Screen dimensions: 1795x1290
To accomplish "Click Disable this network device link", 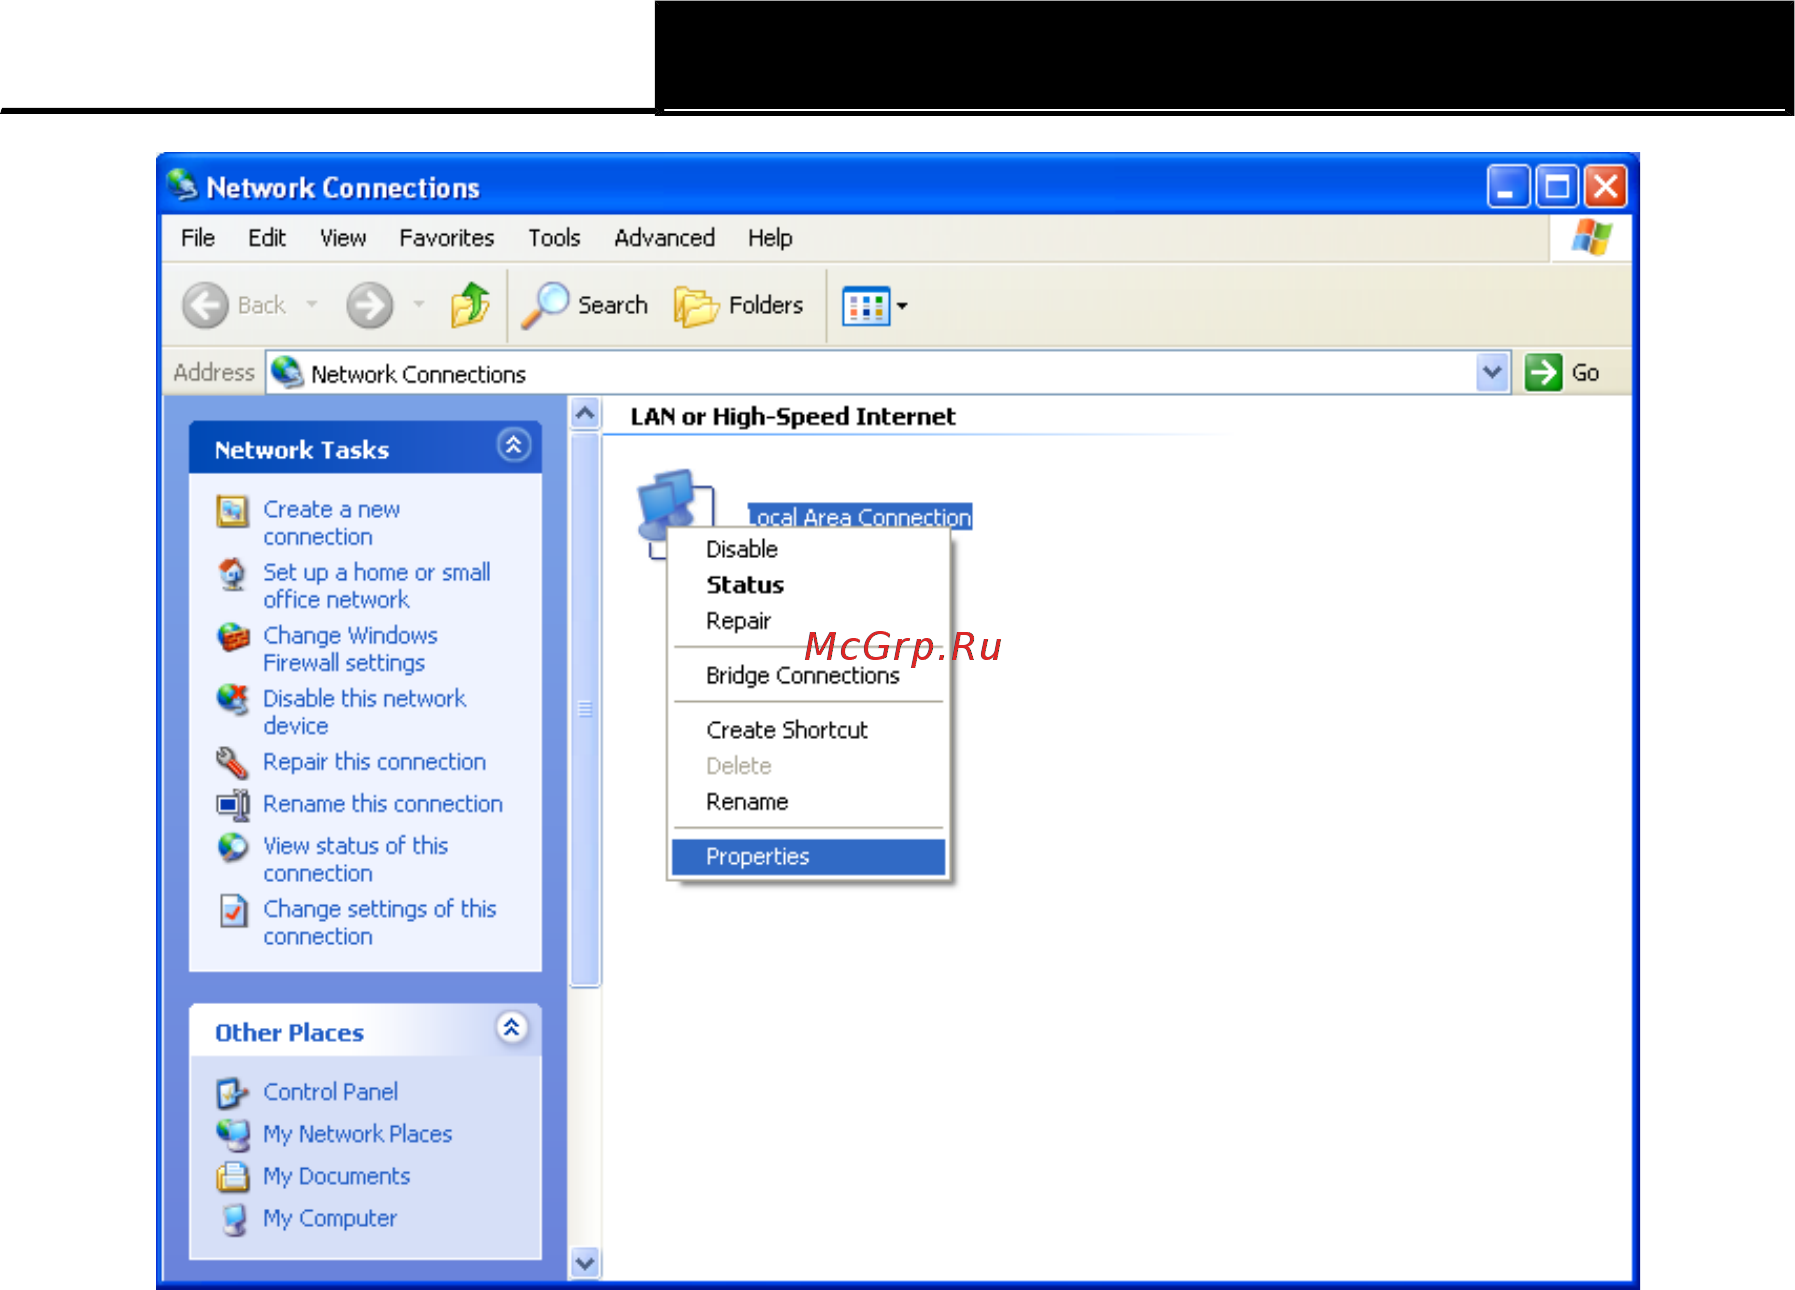I will coord(364,712).
